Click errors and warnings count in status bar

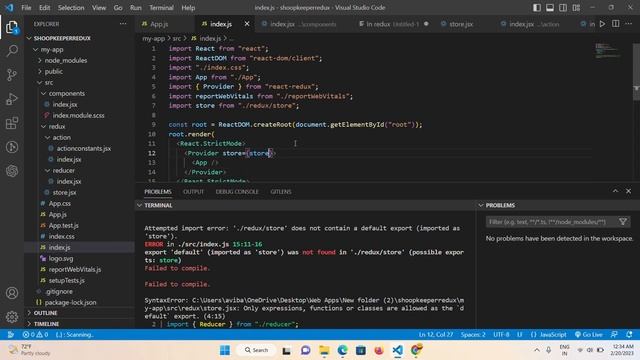point(36,334)
